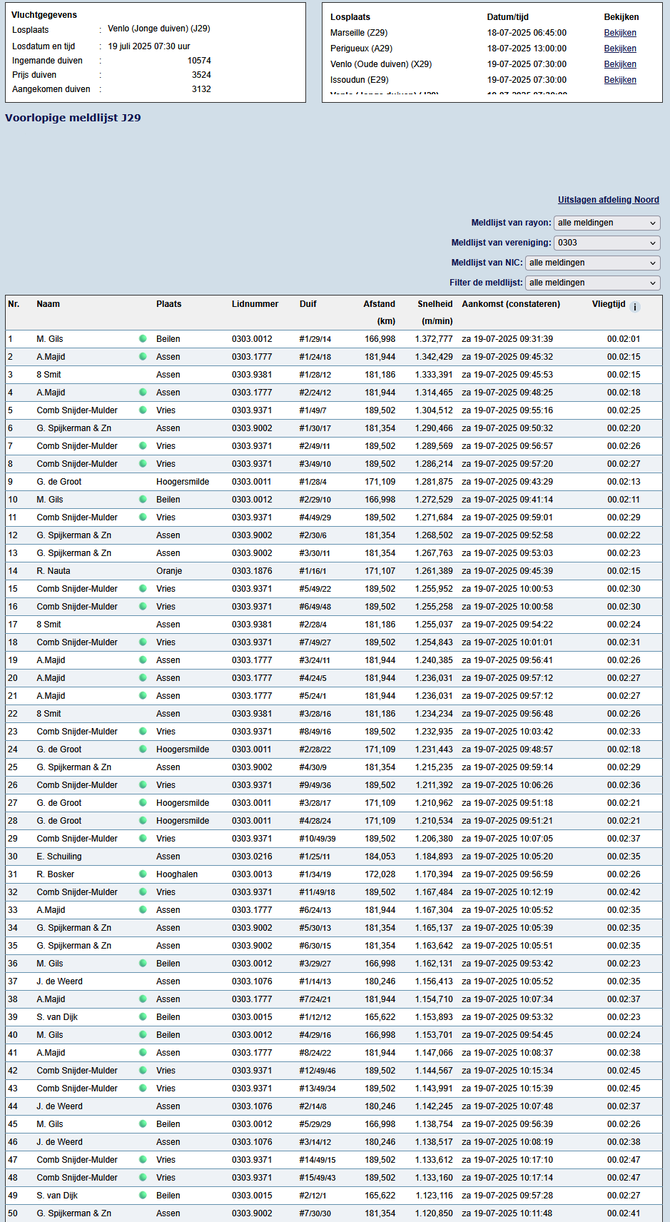This screenshot has height=1222, width=670.
Task: Click green dot in row 49 S. van Dijk
Action: click(x=143, y=1195)
